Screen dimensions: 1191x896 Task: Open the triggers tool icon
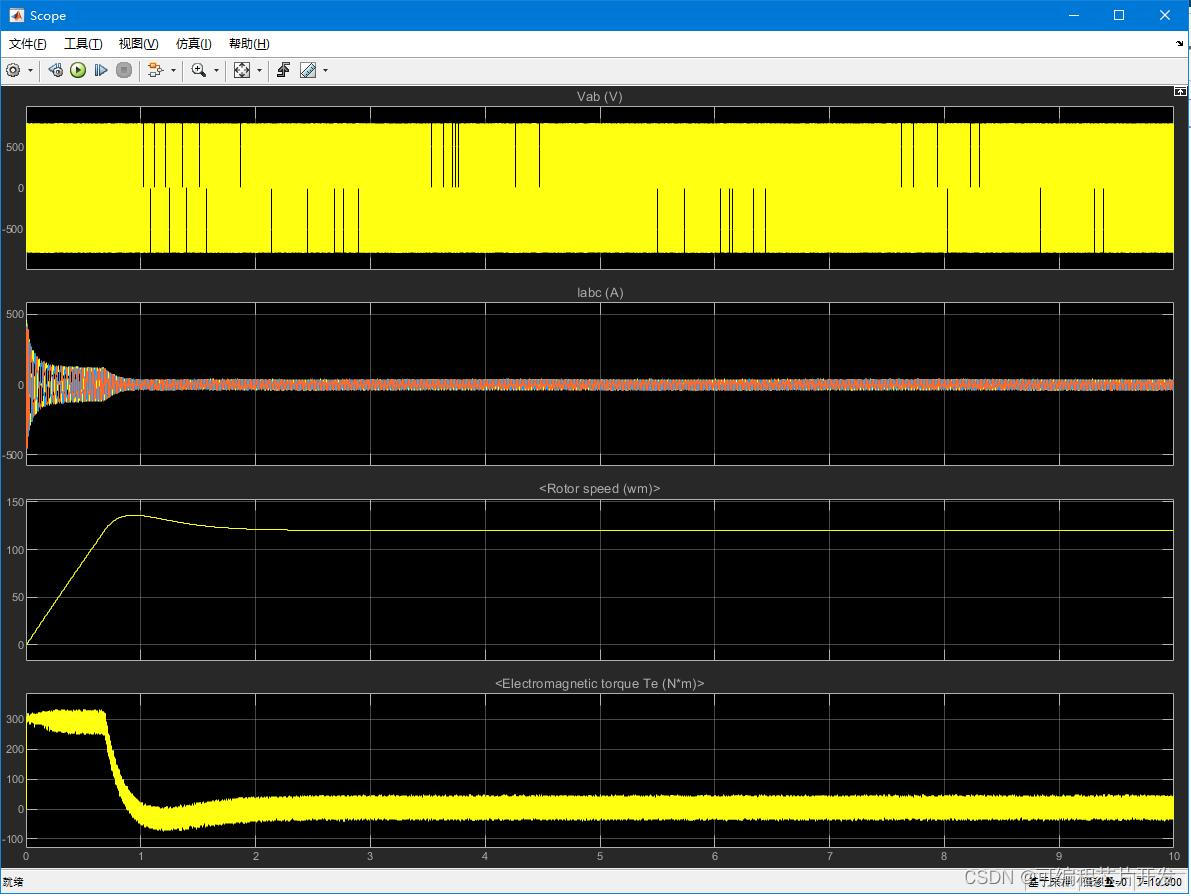click(x=283, y=71)
